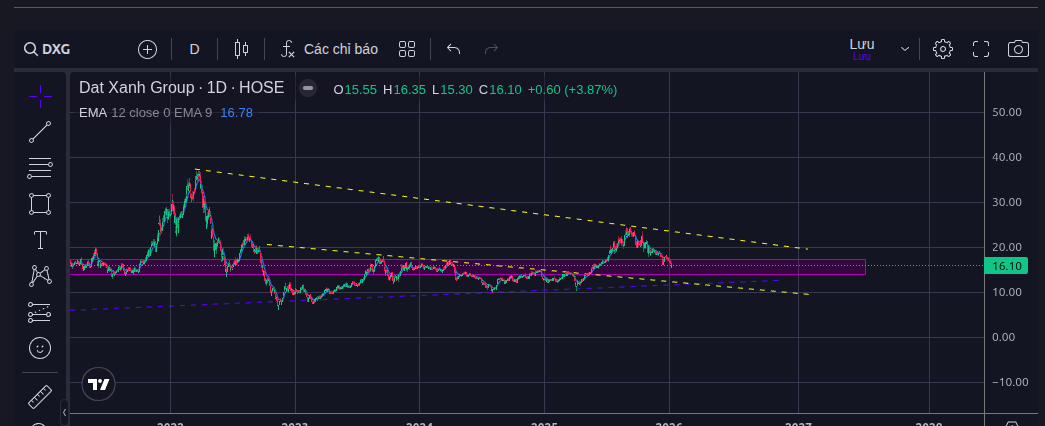Select the Dat Xanh Group chart title
The image size is (1045, 426).
[x=181, y=88]
